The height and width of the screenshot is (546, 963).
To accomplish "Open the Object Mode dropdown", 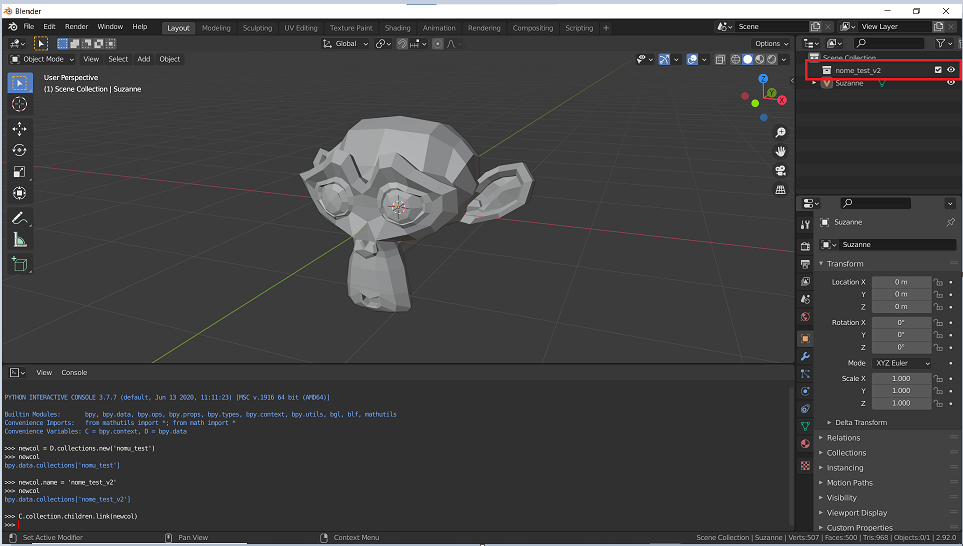I will (x=42, y=60).
